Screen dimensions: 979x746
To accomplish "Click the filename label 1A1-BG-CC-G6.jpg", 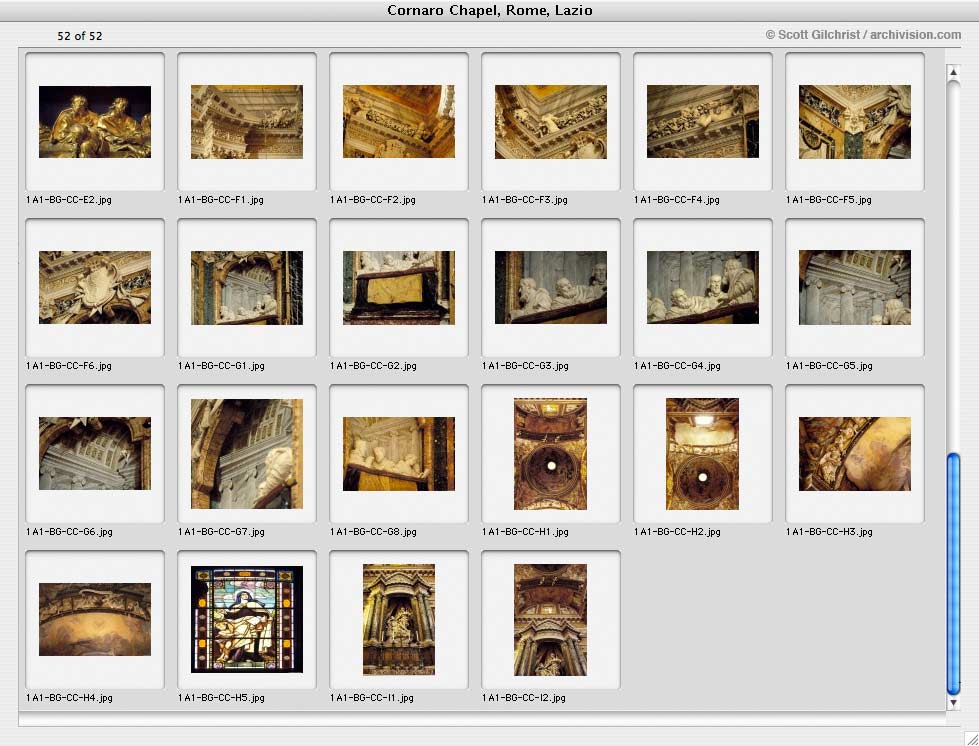I will click(69, 532).
